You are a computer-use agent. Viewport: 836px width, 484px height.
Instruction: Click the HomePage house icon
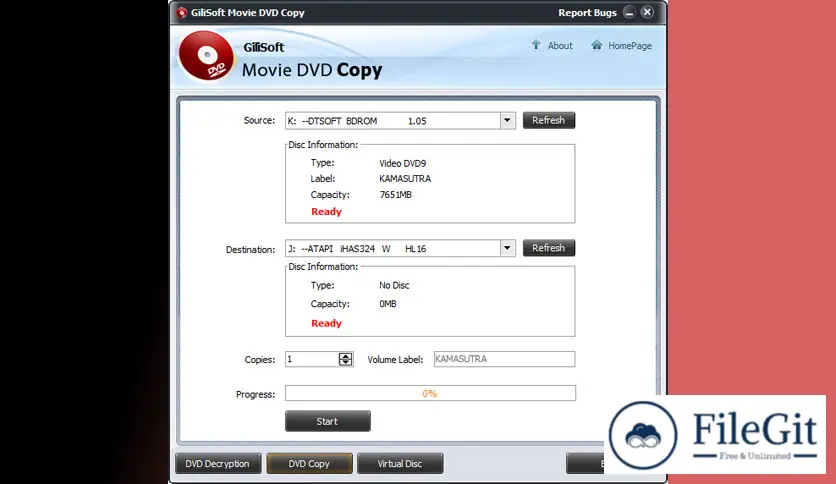click(597, 45)
